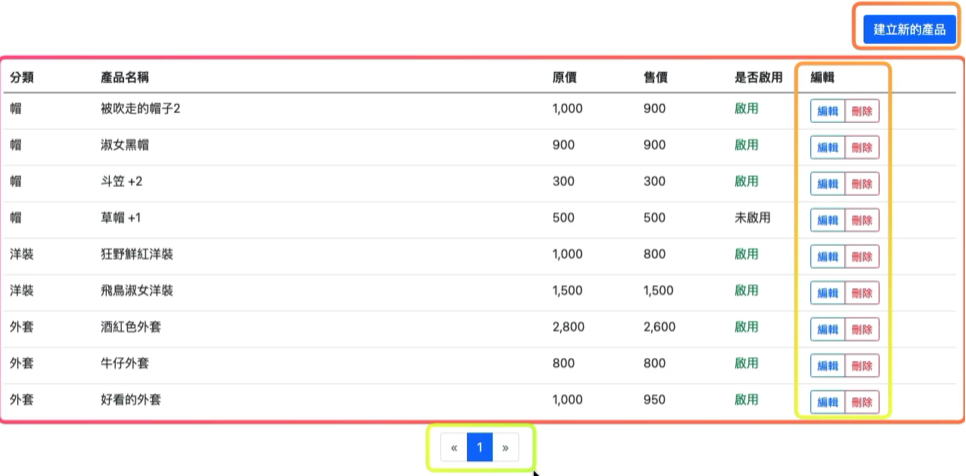Click the 是否啟用 column header
The width and height of the screenshot is (966, 476).
758,78
